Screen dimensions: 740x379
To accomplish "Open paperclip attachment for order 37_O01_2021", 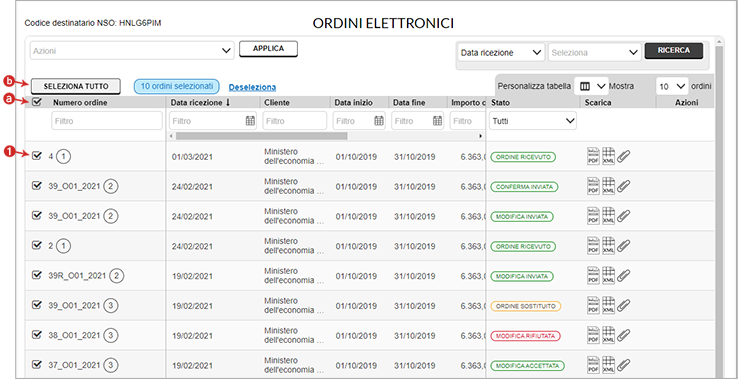I will (624, 365).
